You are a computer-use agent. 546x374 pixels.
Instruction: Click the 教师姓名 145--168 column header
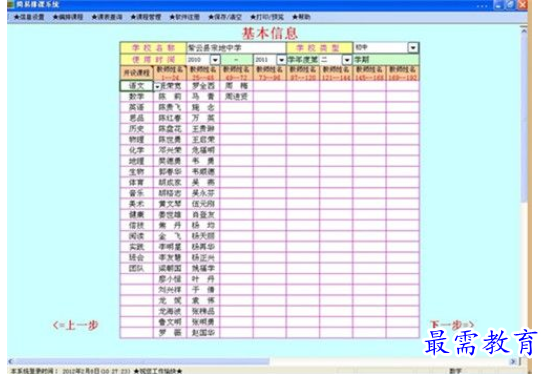369,73
